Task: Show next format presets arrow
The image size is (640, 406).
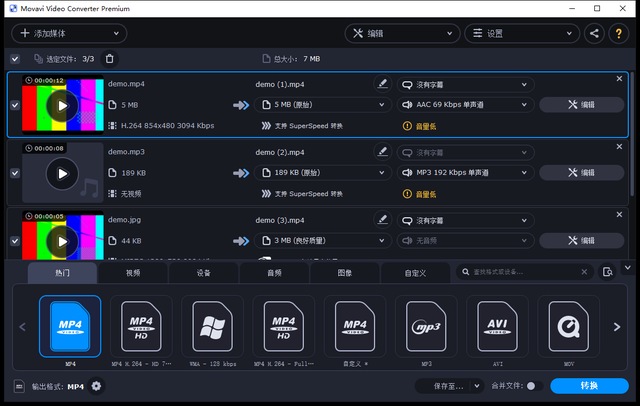Action: [617, 327]
